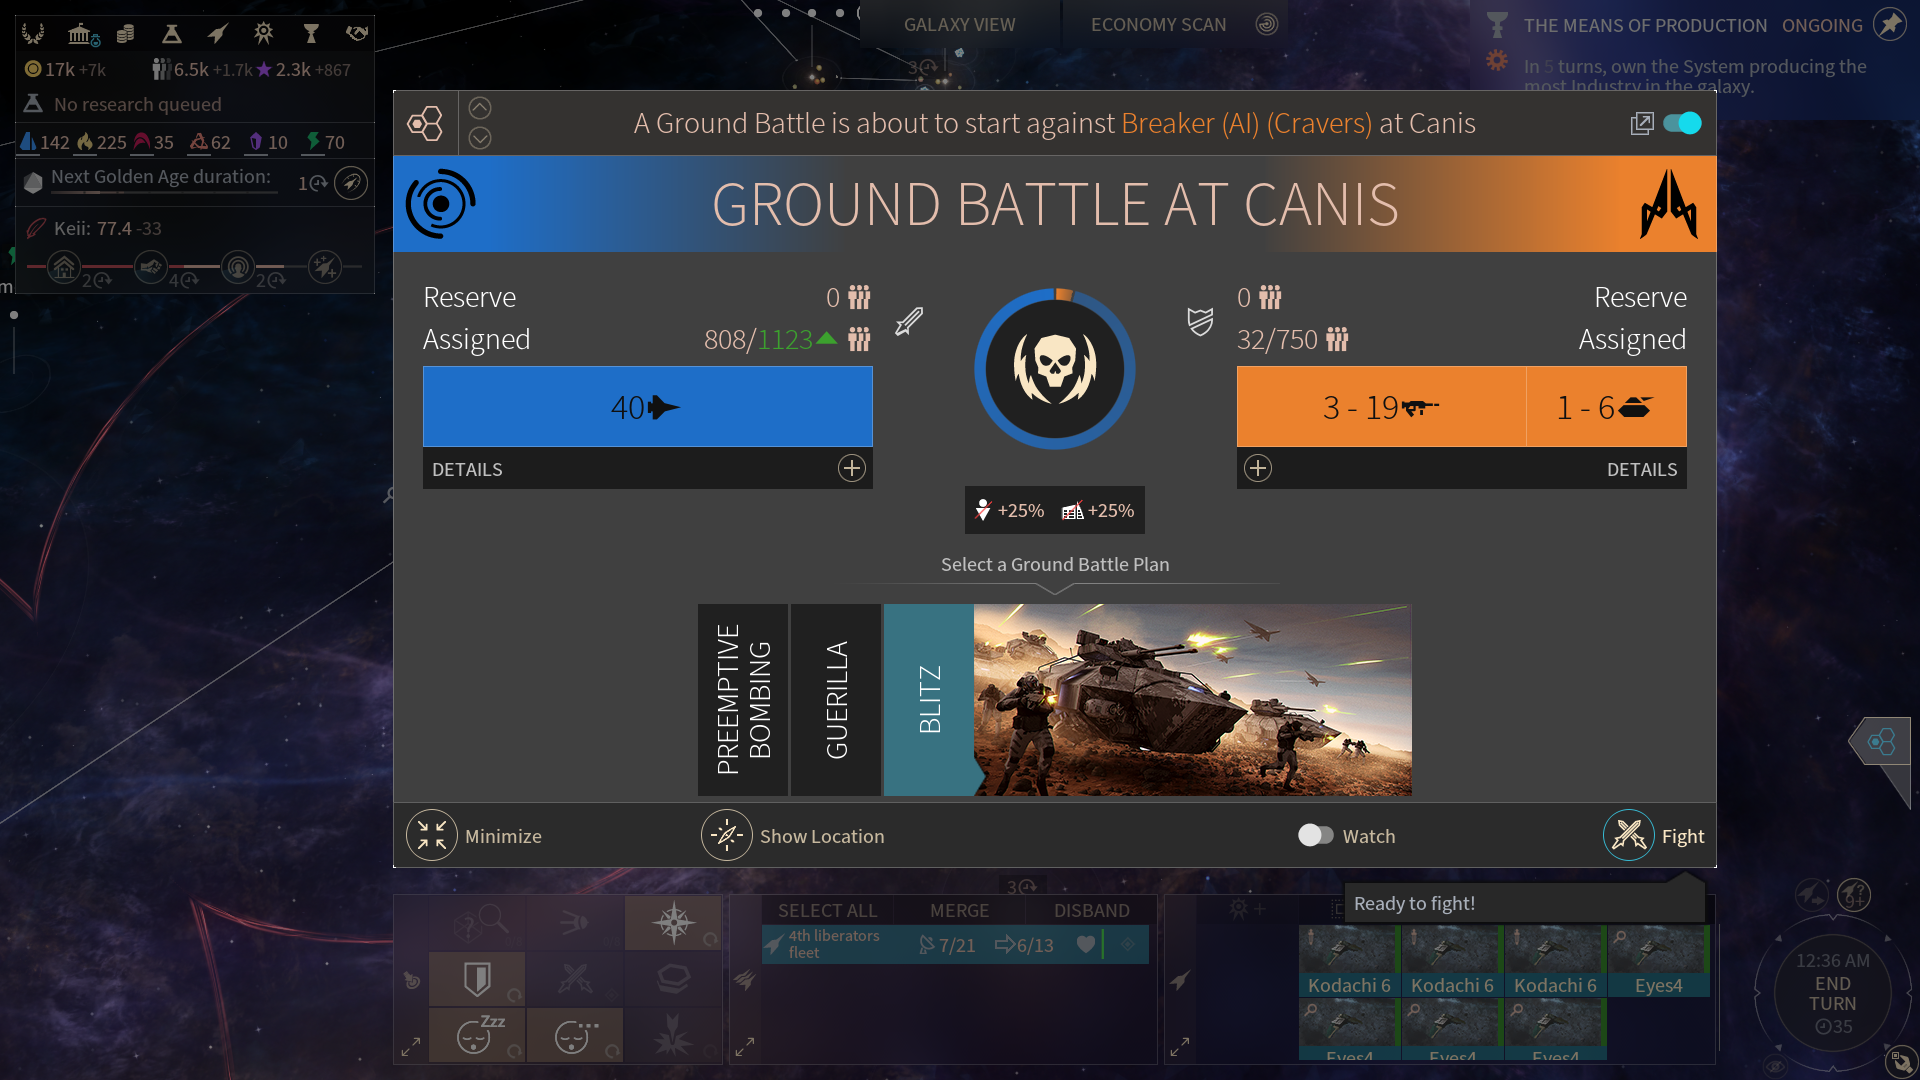This screenshot has width=1920, height=1080.
Task: Click the SELECT ALL fleet button
Action: [827, 910]
